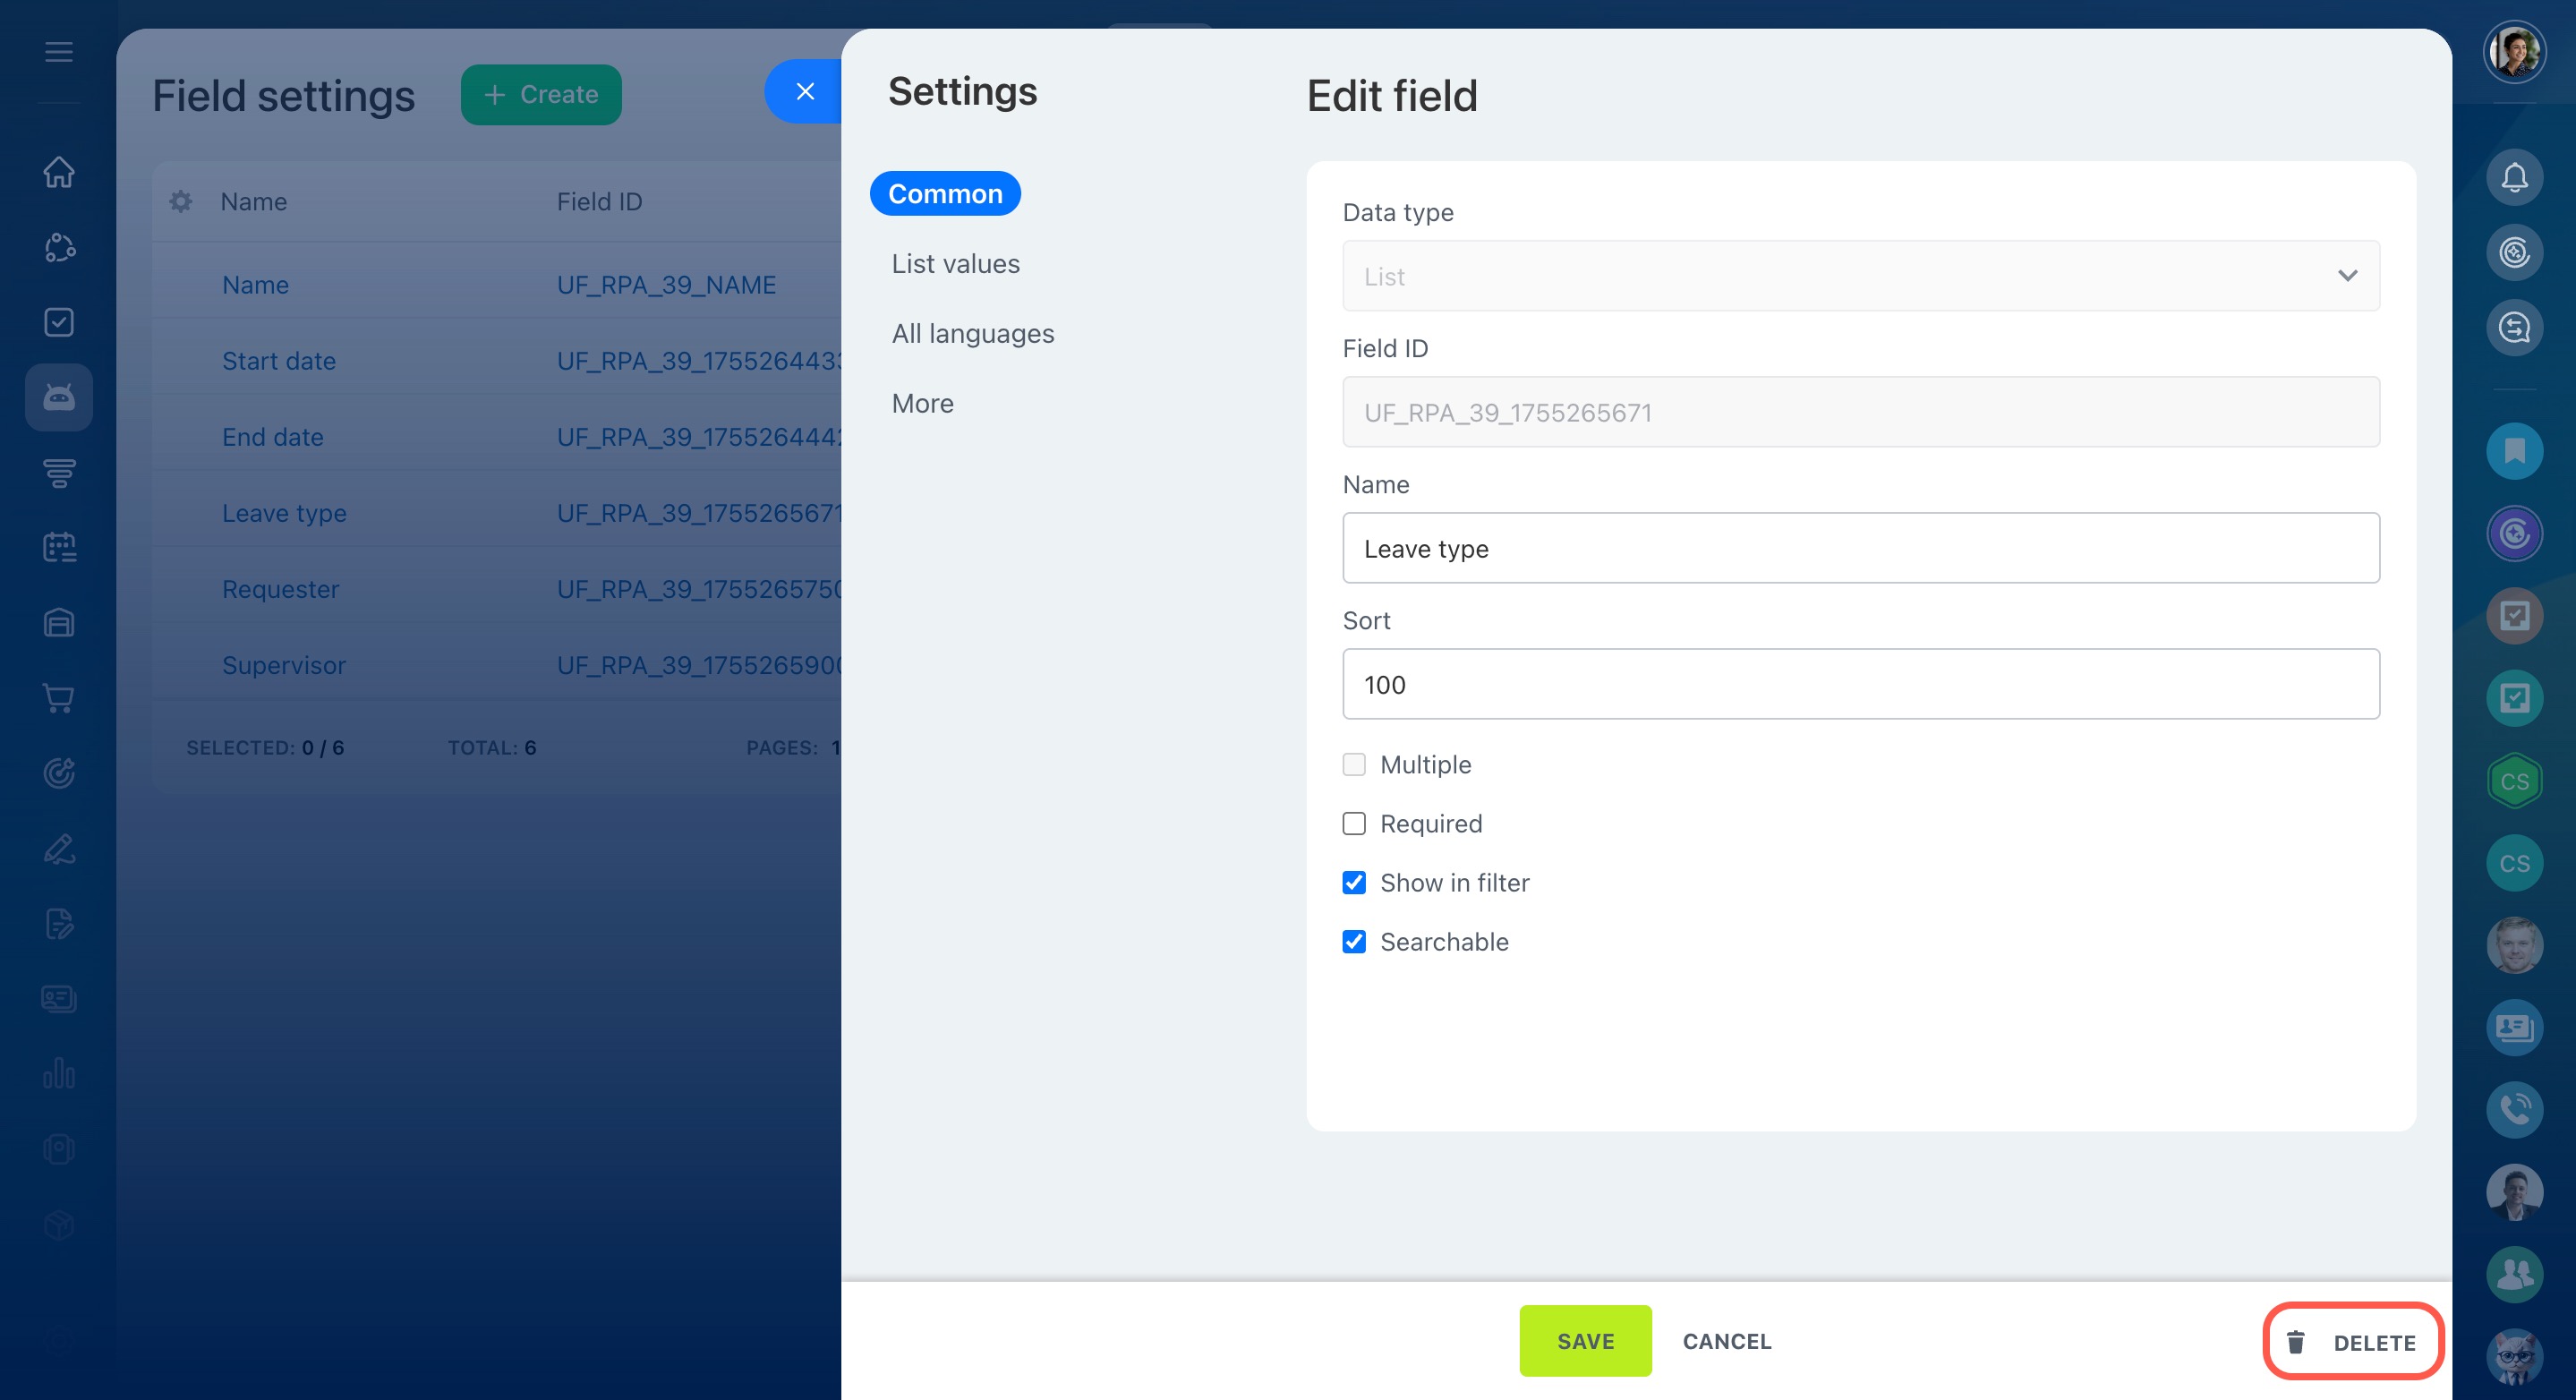
Task: Click the home icon in left sidebar
Action: (x=59, y=172)
